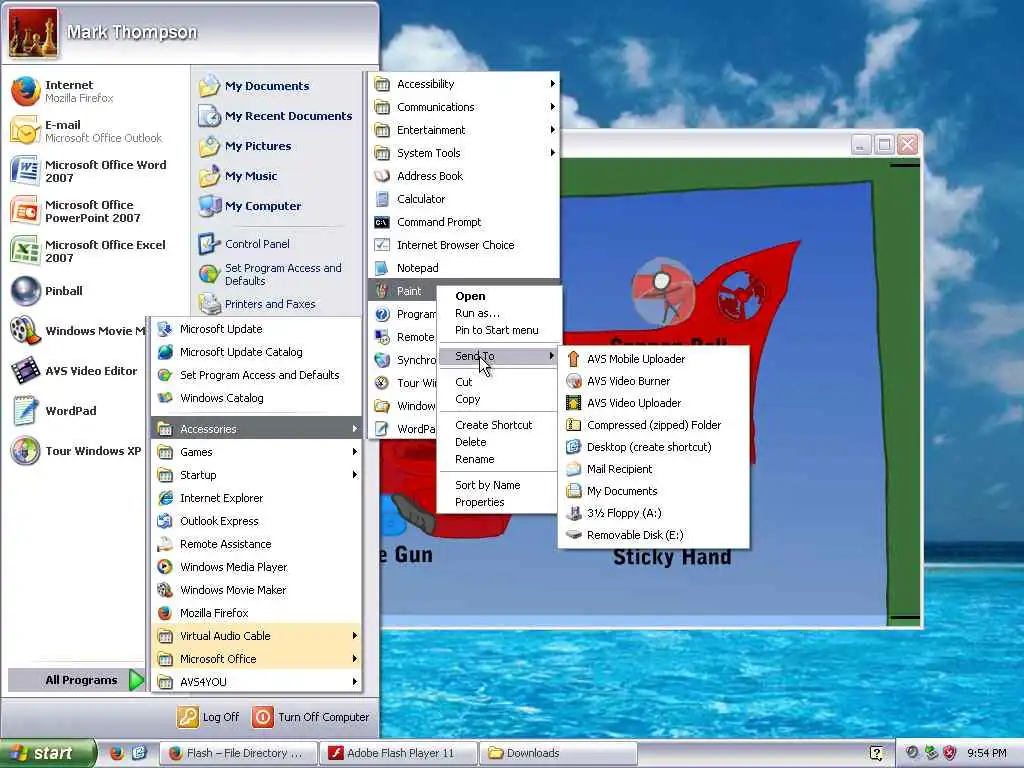This screenshot has width=1024, height=768.
Task: Open Tour Windows XP pinned icon
Action: (x=26, y=451)
